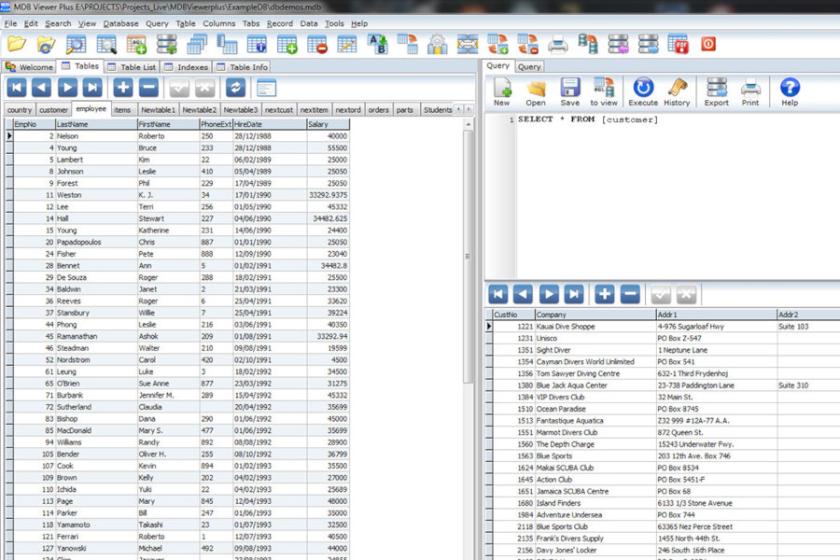
Task: Click the find-in-table magnifier icon
Action: tap(106, 44)
